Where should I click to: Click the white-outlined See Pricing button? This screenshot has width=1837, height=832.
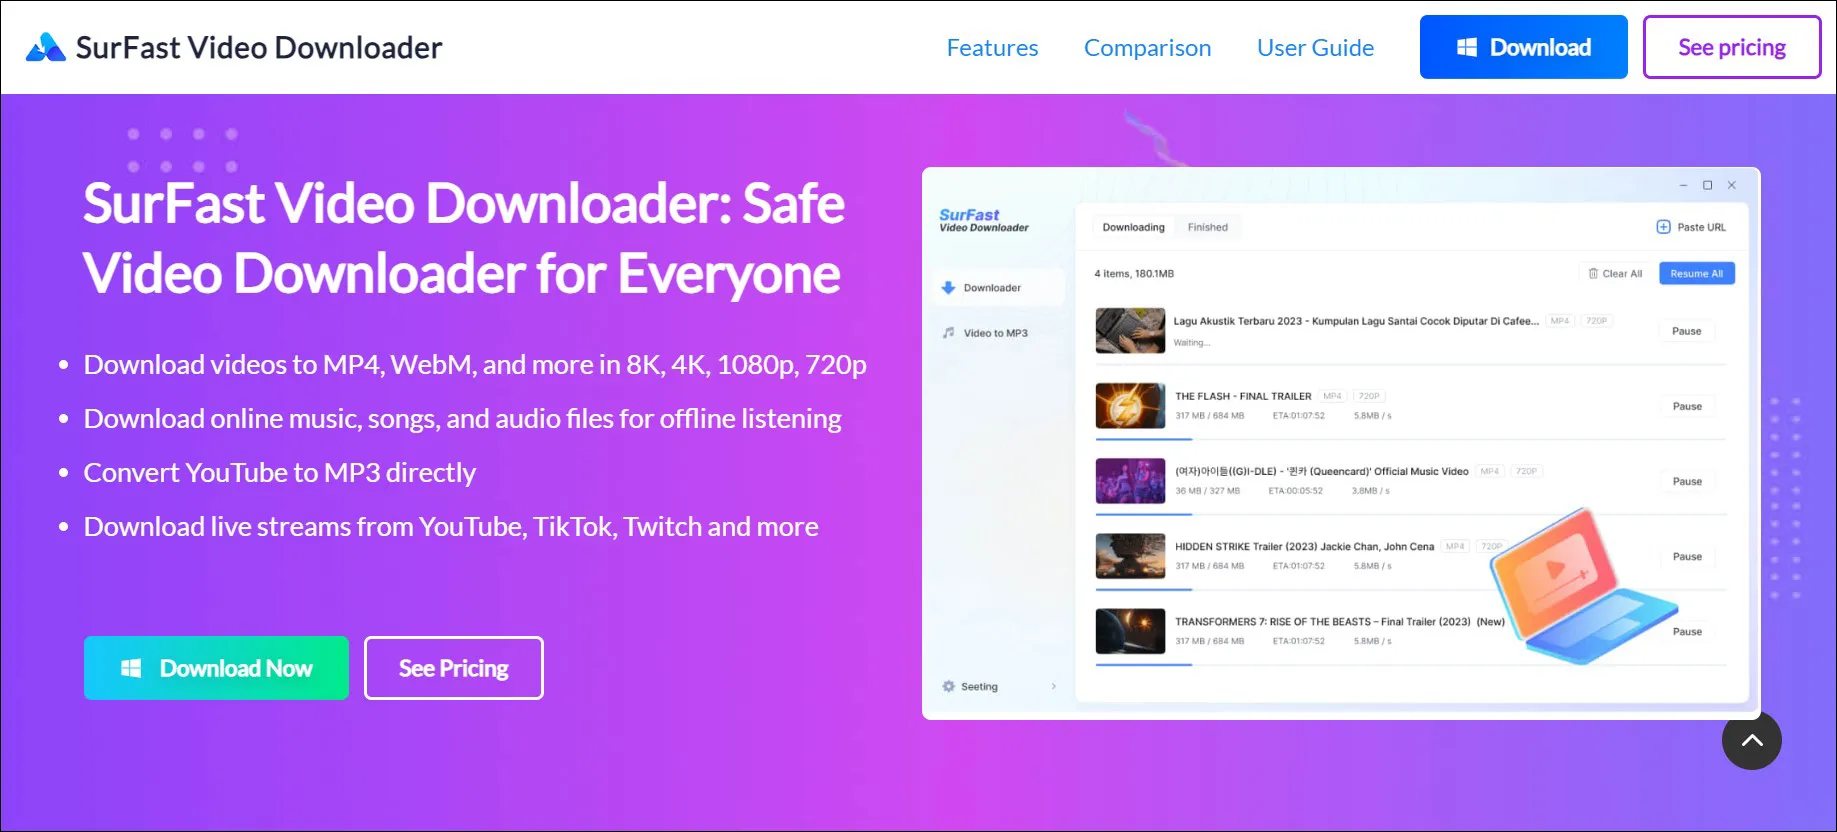454,668
